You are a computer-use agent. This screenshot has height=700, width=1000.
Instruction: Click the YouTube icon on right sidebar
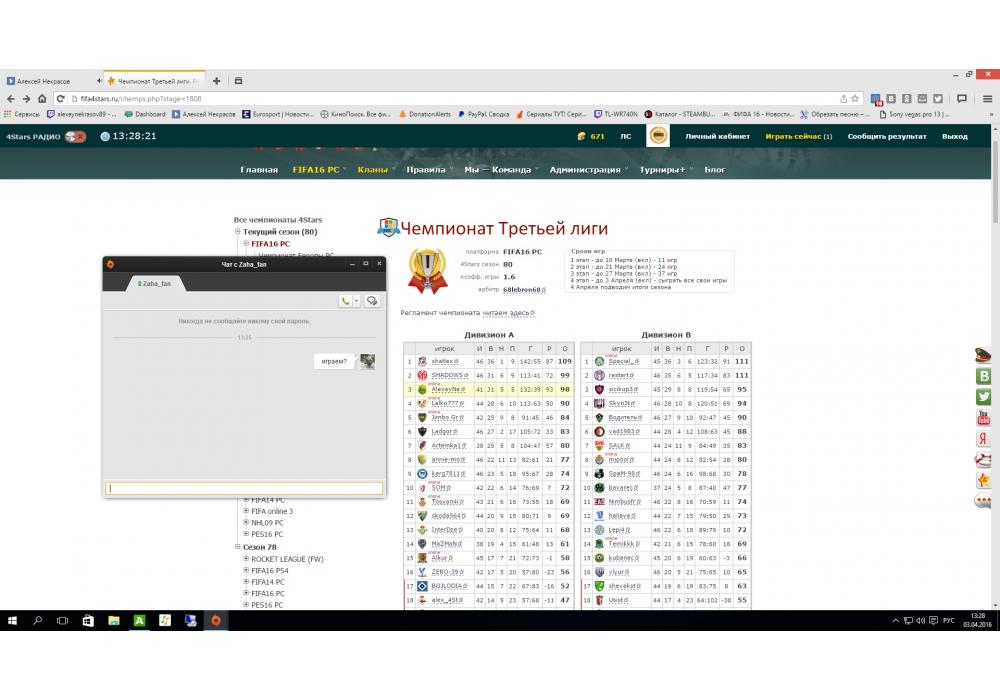coord(983,418)
